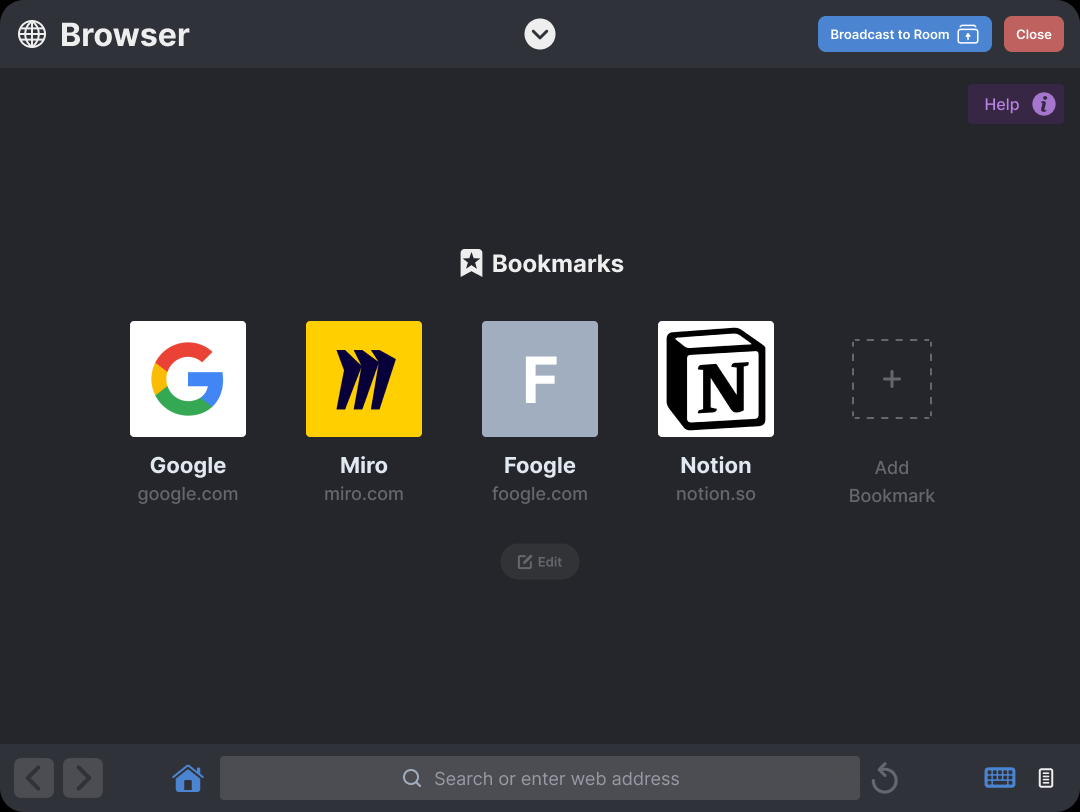Click the Add Bookmark label
The height and width of the screenshot is (812, 1080).
[x=892, y=481]
